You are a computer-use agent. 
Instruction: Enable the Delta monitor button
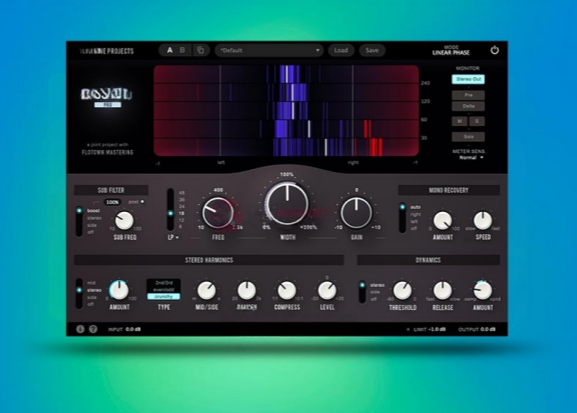tap(468, 106)
